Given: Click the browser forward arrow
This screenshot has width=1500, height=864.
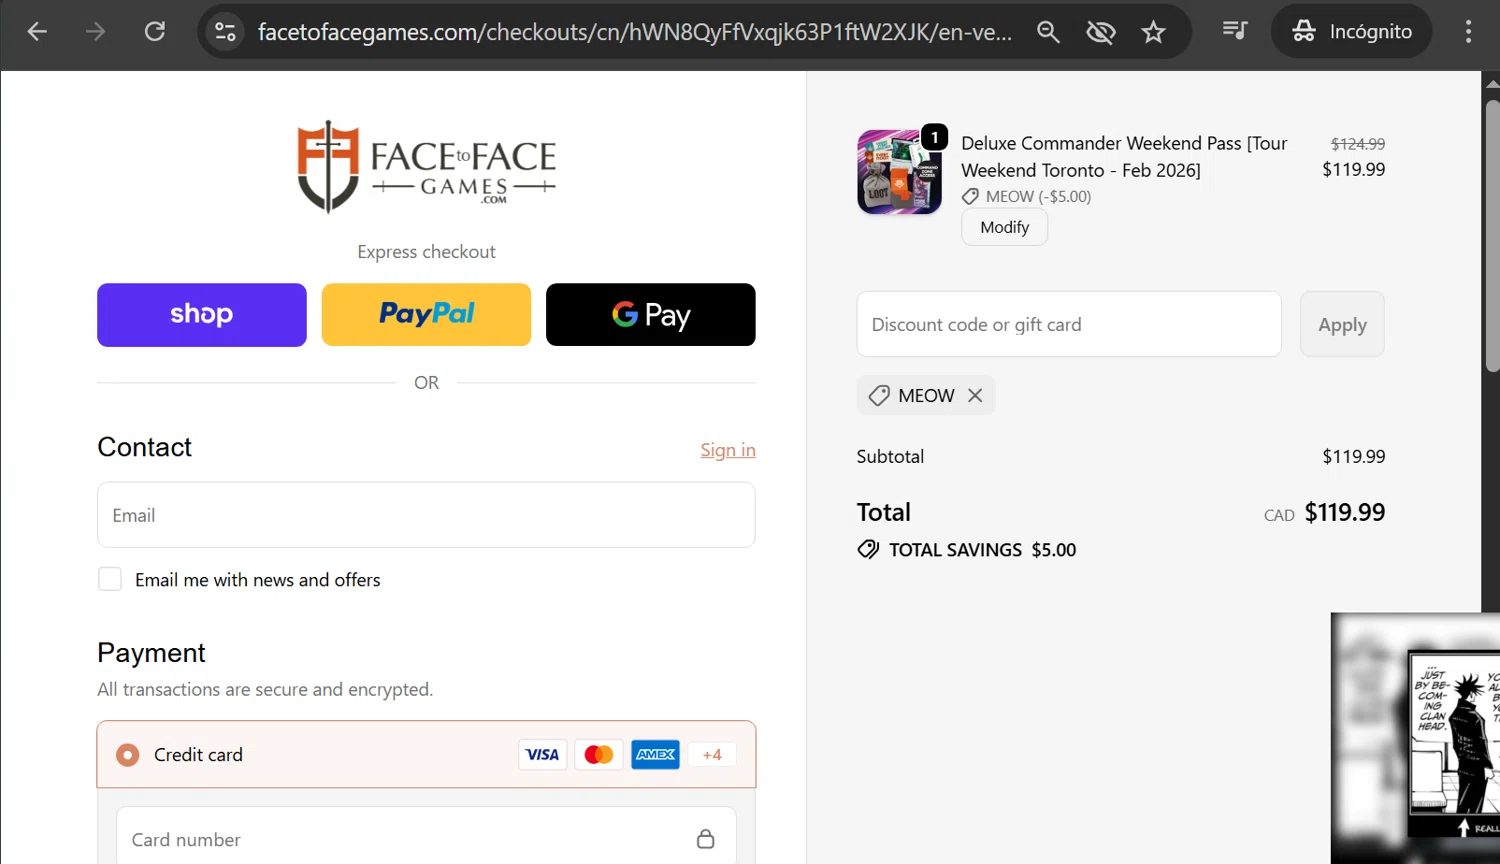Looking at the screenshot, I should 95,32.
